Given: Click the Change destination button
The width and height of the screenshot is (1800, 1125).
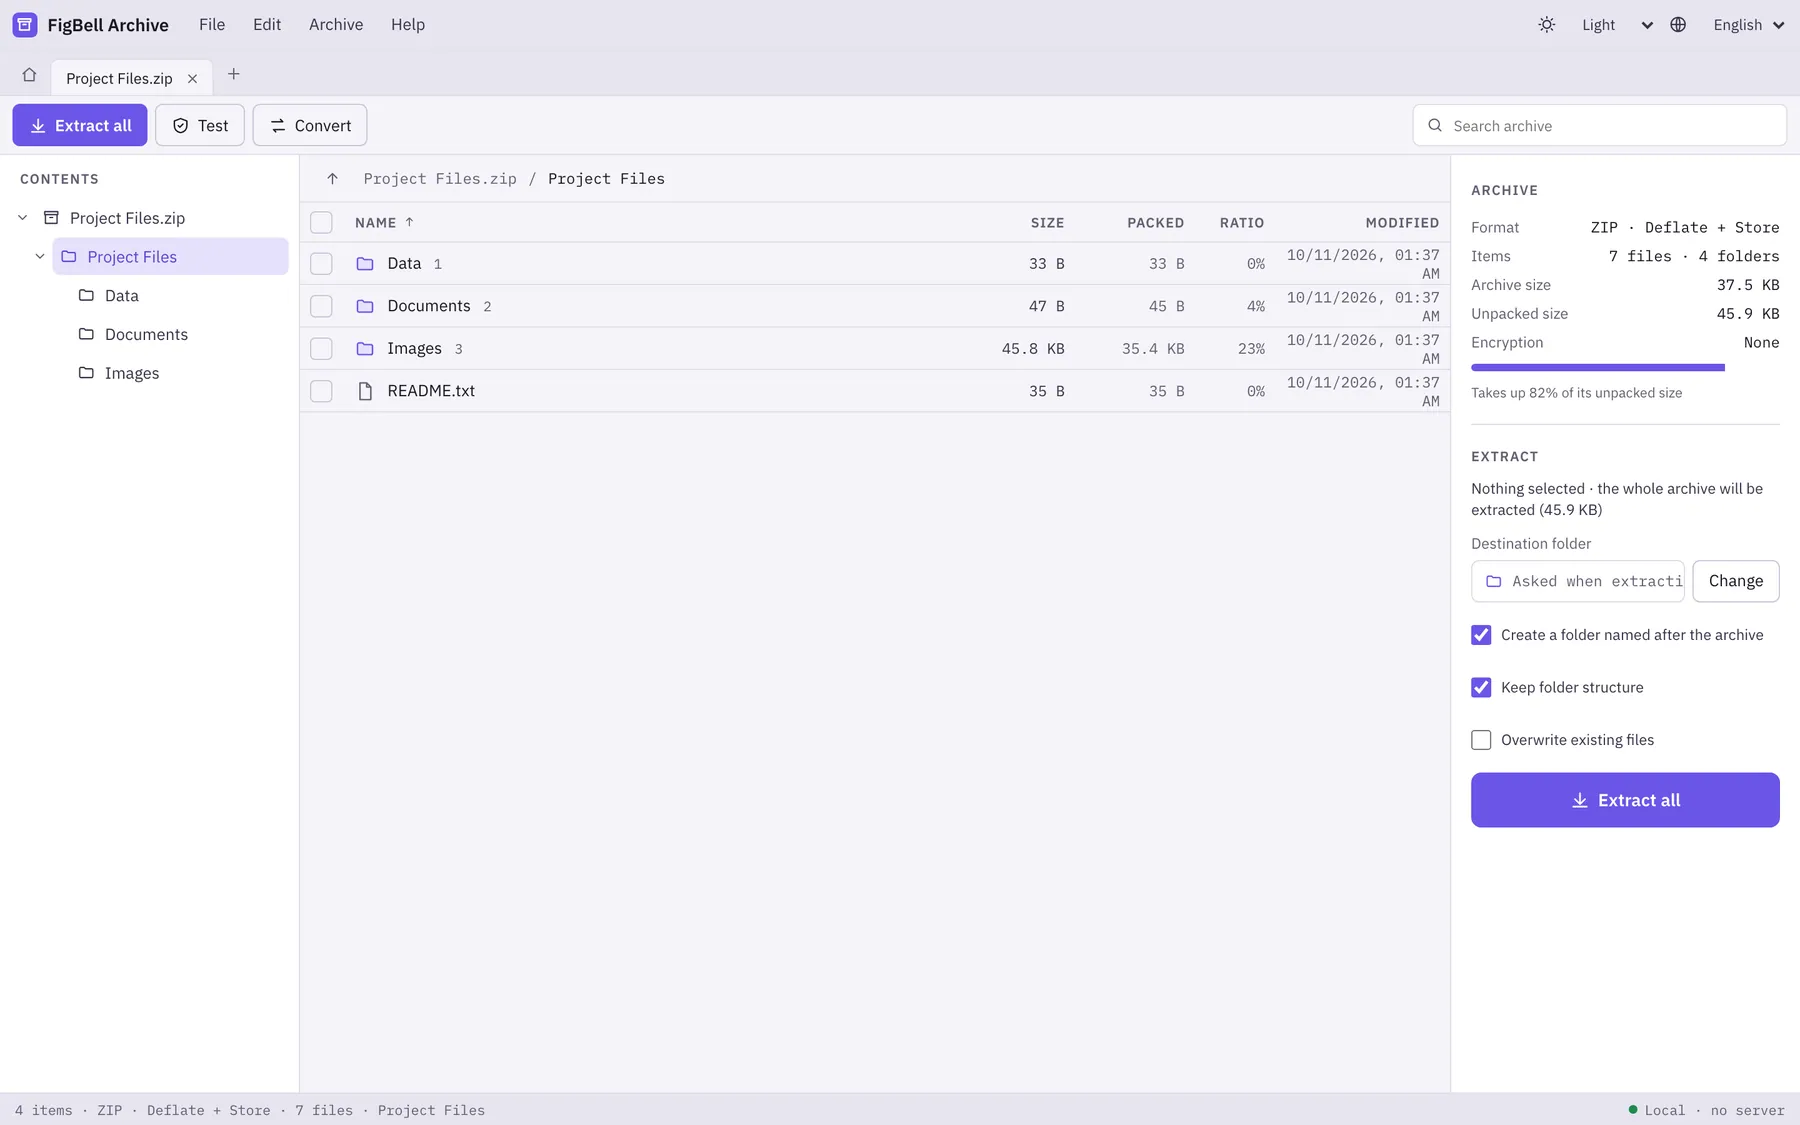Looking at the screenshot, I should (x=1736, y=581).
